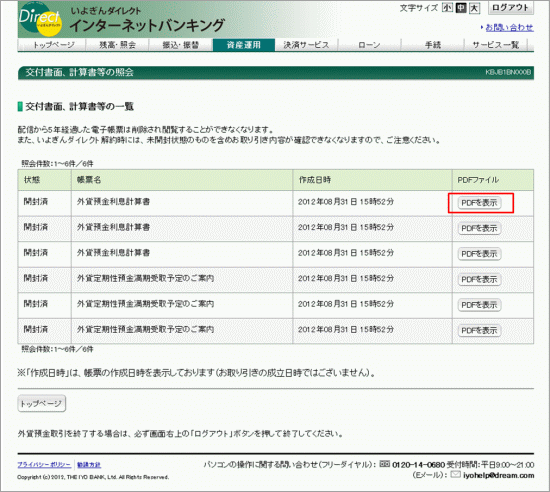Open the 振込・振替 tab
The height and width of the screenshot is (492, 550).
(181, 45)
